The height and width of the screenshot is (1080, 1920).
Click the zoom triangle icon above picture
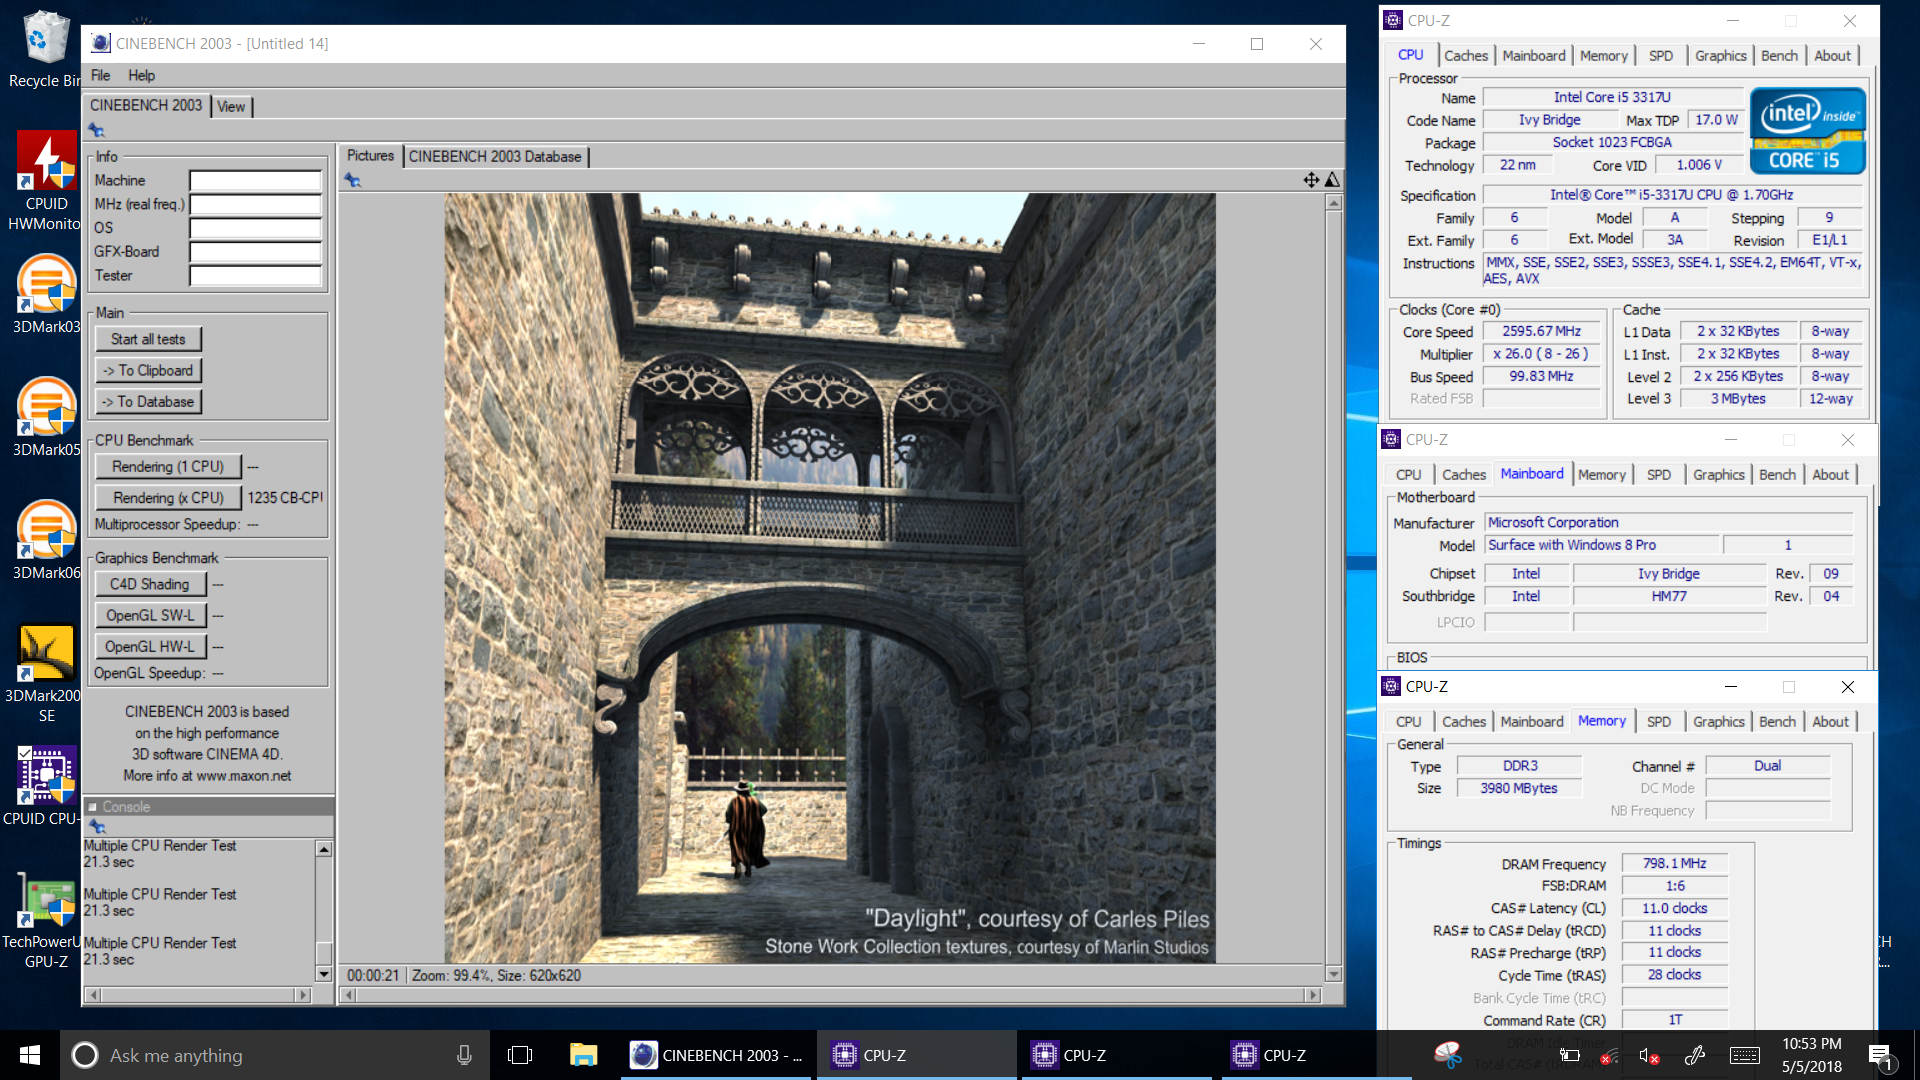click(1332, 180)
